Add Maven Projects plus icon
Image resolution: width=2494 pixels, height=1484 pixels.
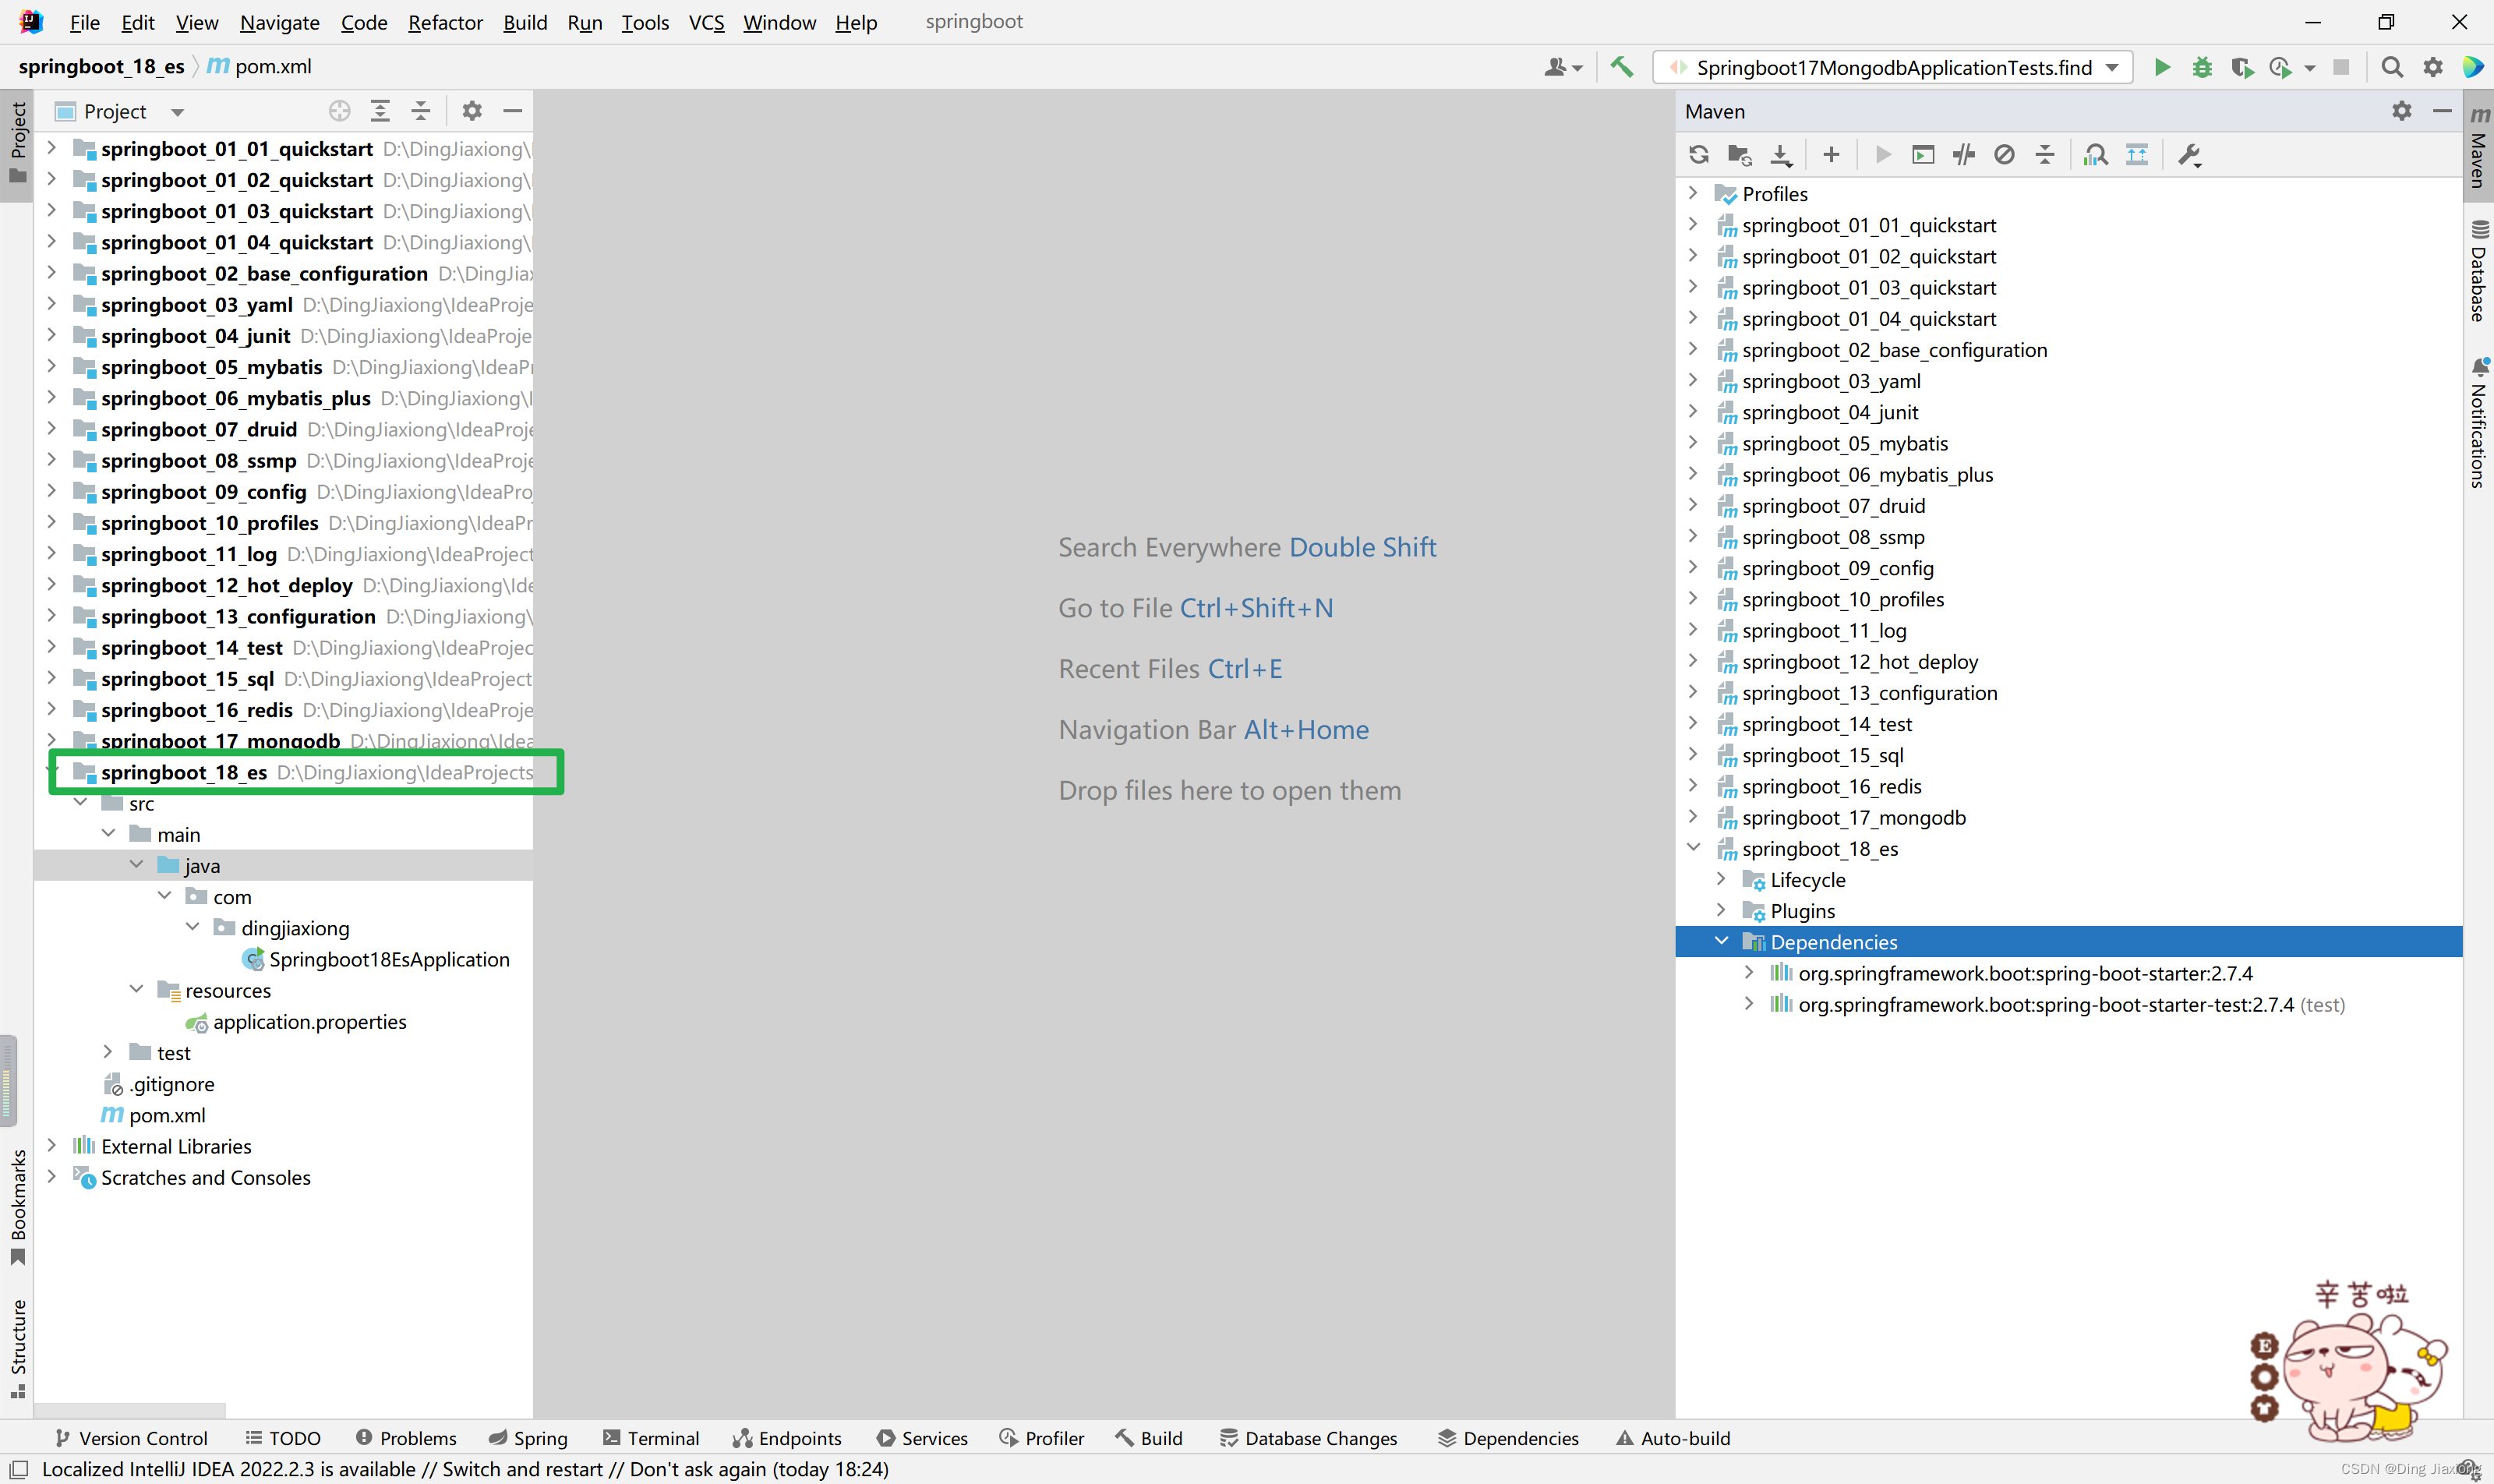[1831, 155]
